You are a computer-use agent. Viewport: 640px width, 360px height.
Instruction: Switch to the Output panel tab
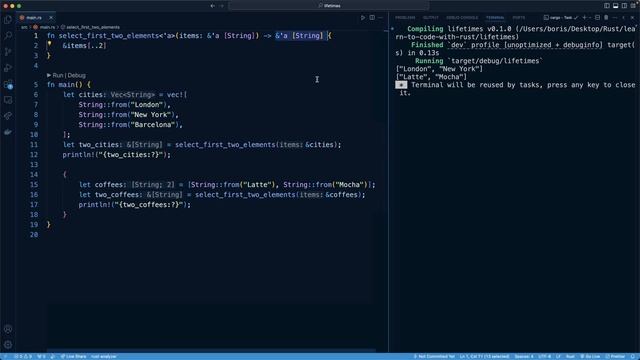click(x=431, y=18)
